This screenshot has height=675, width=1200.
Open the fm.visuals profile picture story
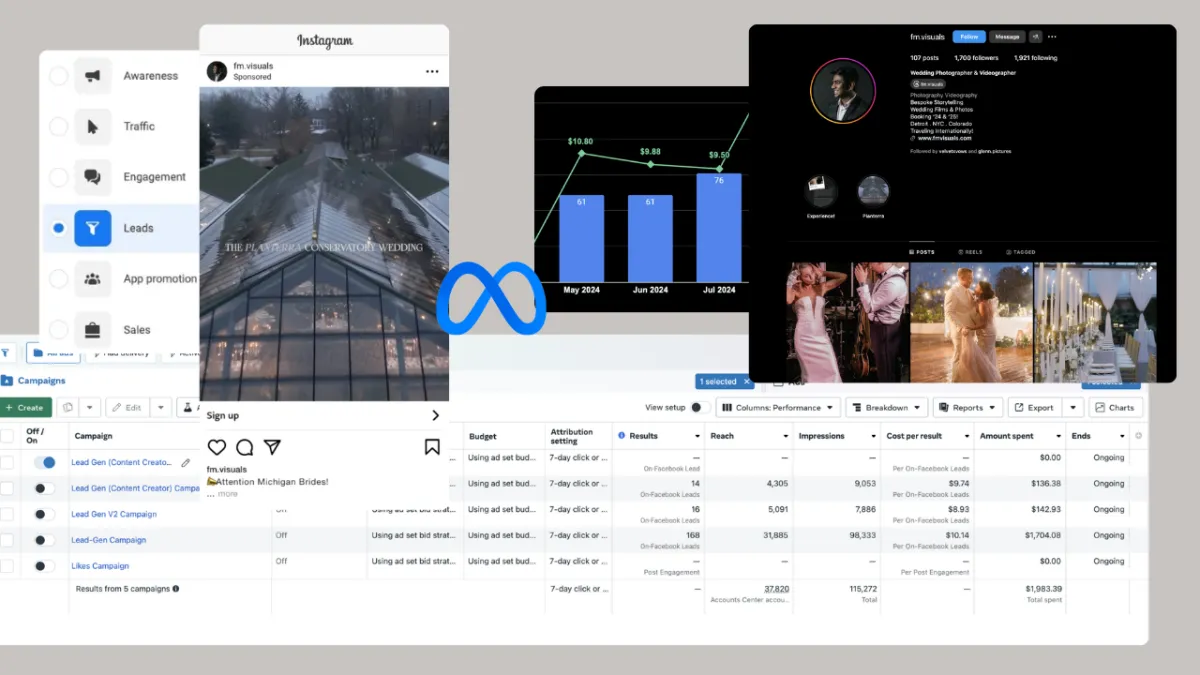pos(842,91)
